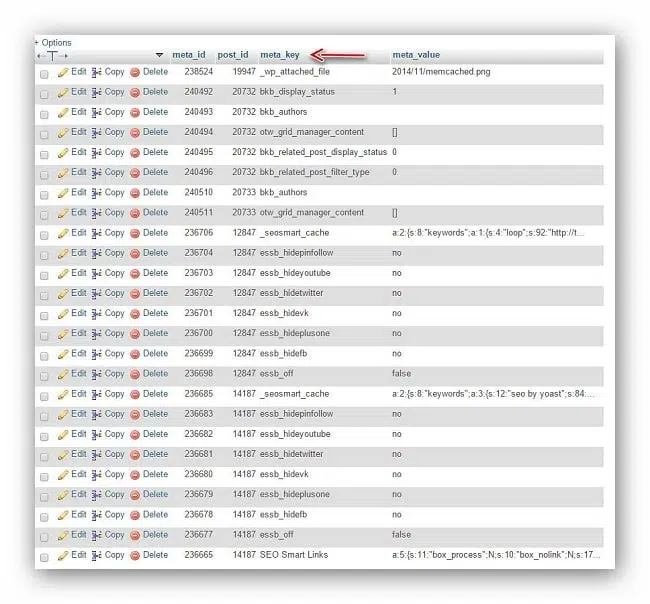650x604 pixels.
Task: Click the Copy icon for row 236703
Action: 97,274
